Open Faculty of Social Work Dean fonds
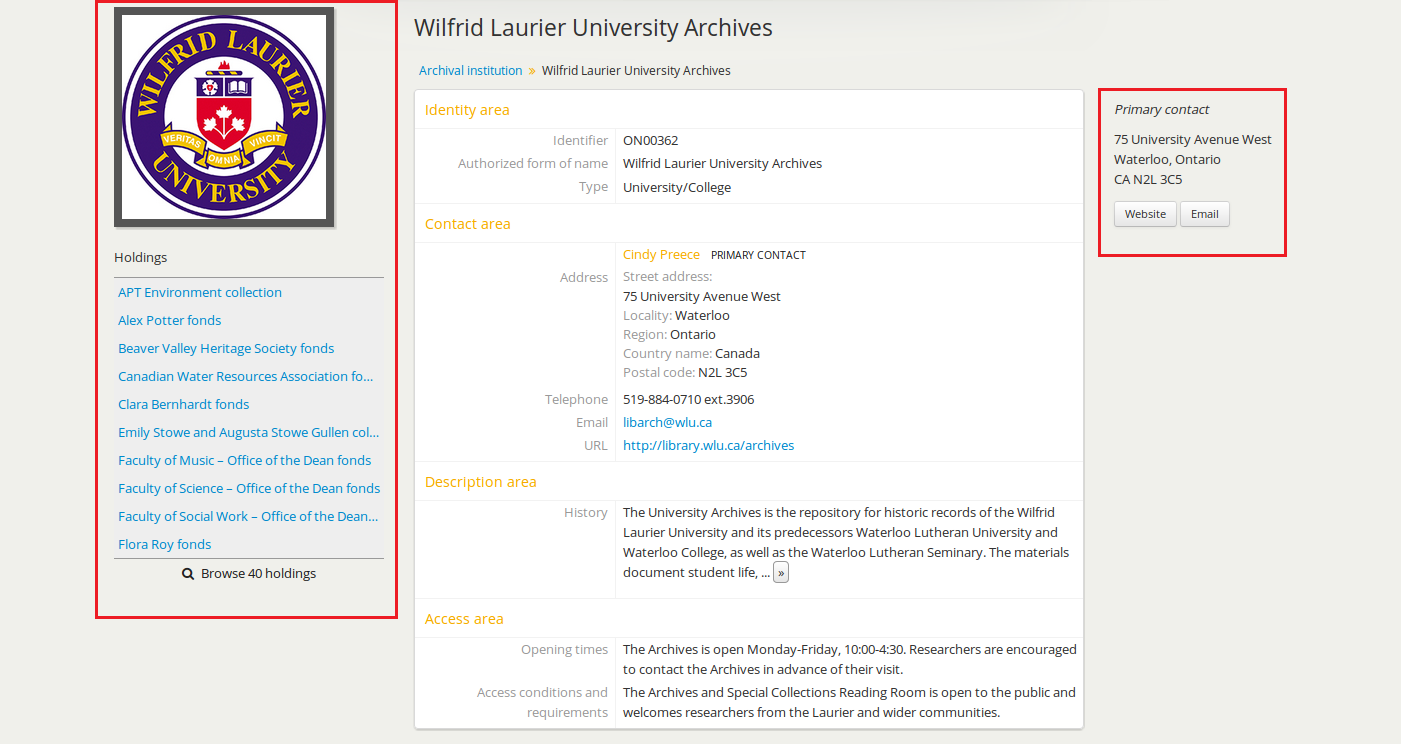This screenshot has height=744, width=1401. (248, 517)
